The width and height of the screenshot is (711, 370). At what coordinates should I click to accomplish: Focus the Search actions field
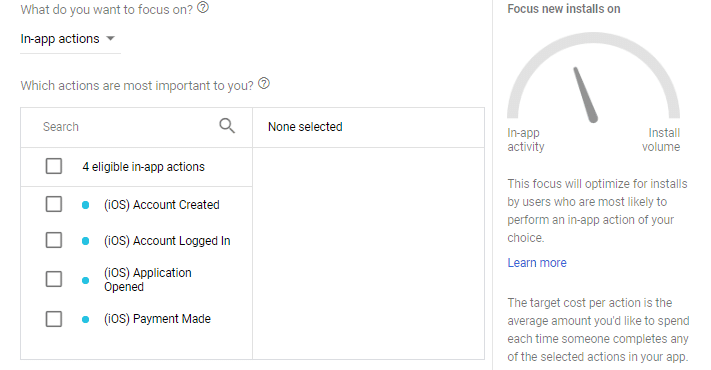pos(129,127)
